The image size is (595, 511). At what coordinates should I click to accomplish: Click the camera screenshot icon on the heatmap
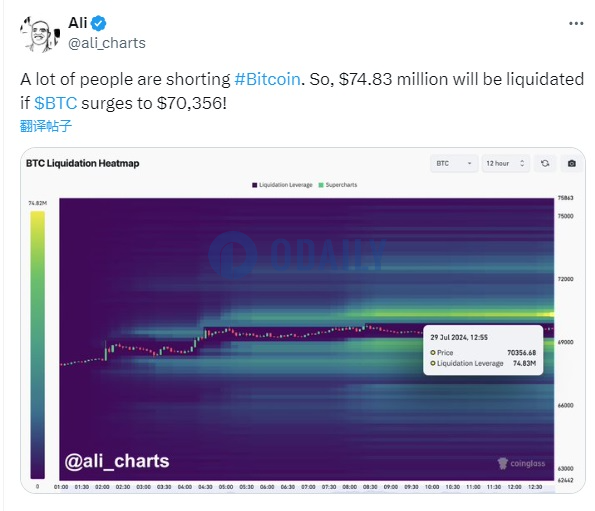(x=571, y=163)
